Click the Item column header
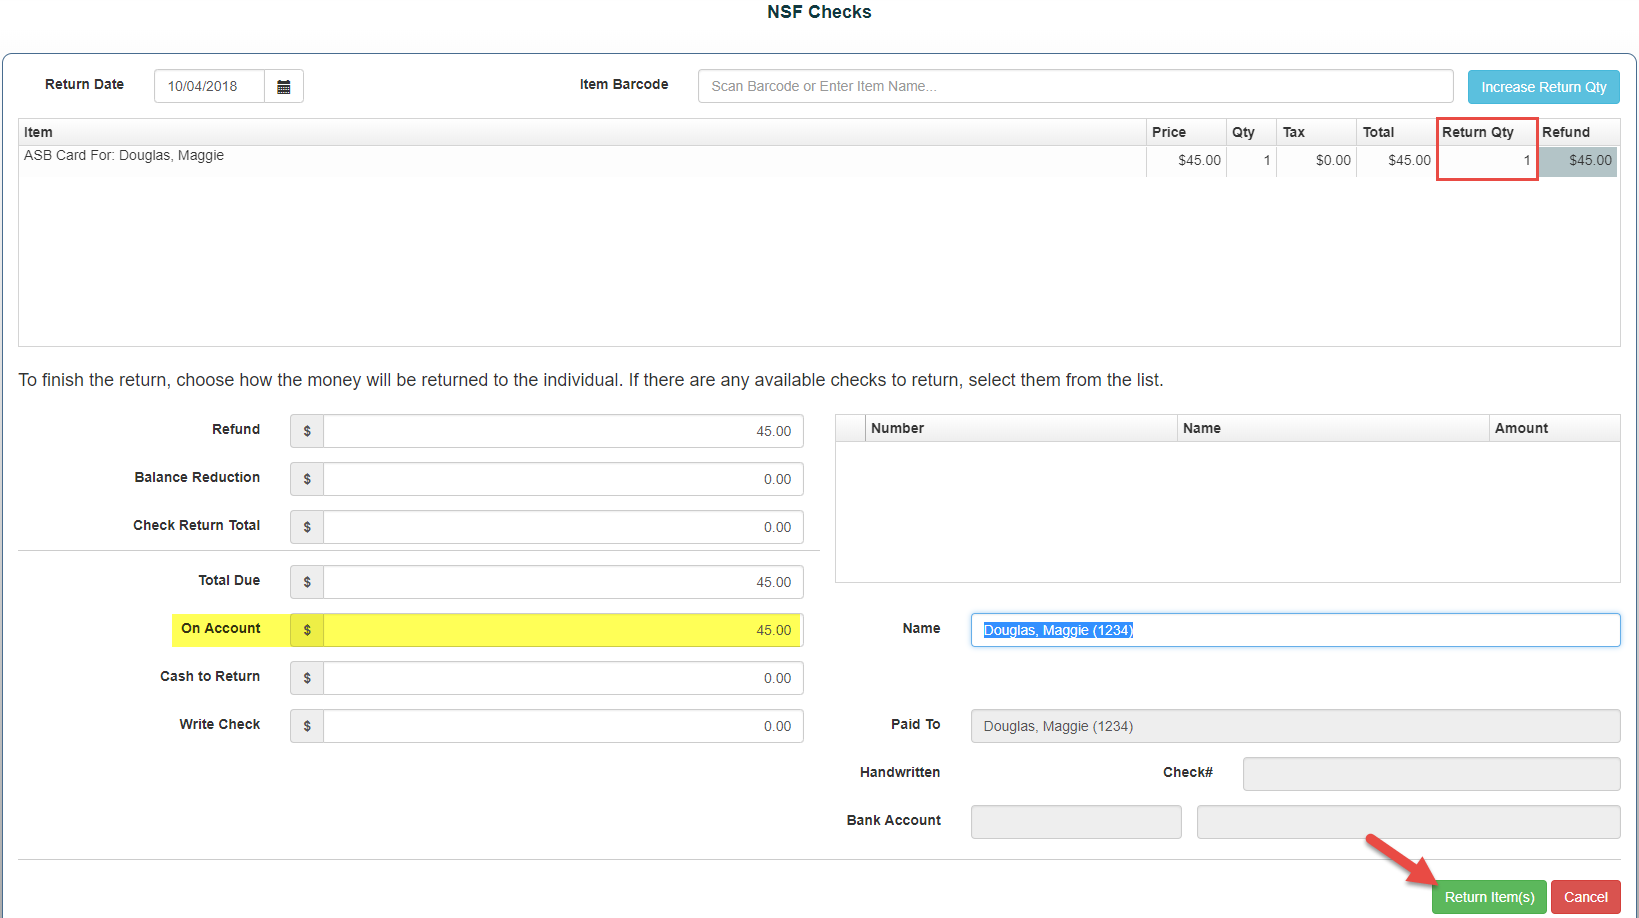This screenshot has width=1639, height=918. pos(582,132)
